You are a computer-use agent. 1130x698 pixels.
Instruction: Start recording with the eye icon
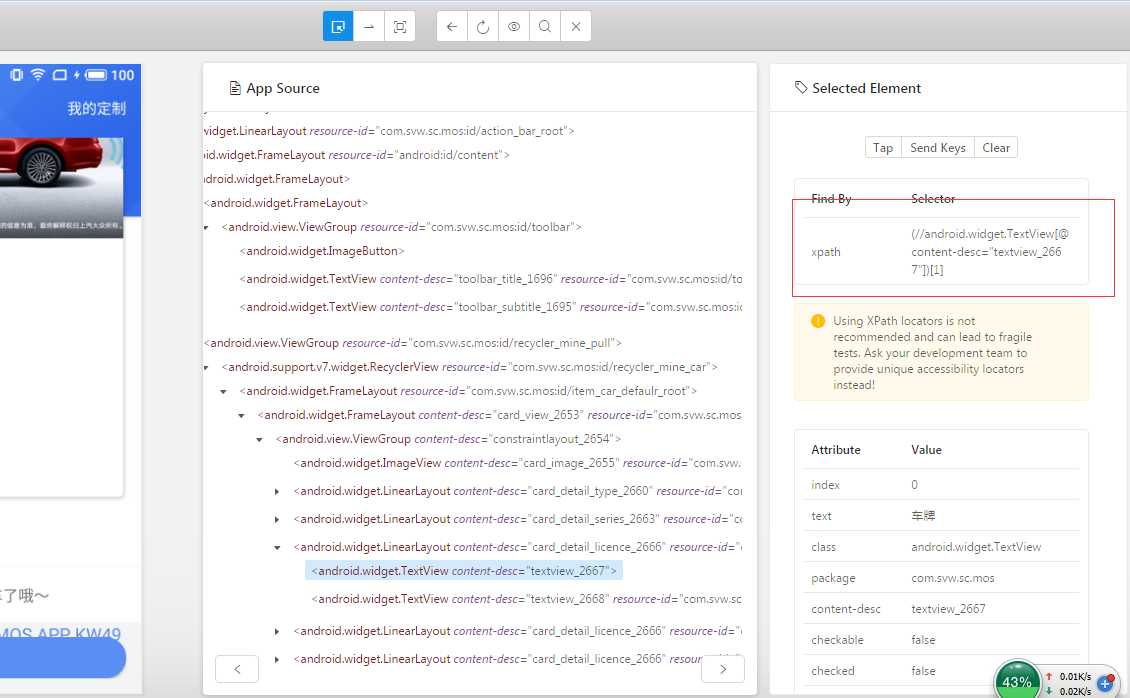tap(514, 27)
